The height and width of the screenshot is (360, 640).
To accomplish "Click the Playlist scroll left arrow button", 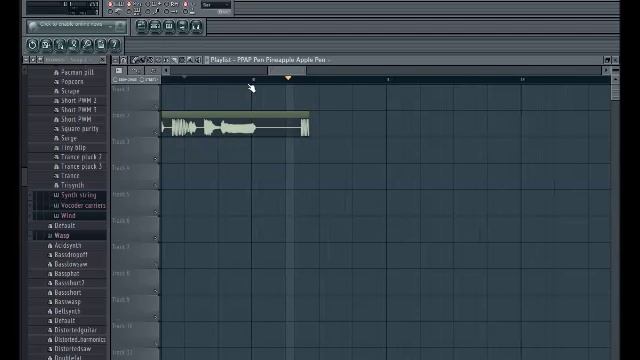I will coord(166,71).
